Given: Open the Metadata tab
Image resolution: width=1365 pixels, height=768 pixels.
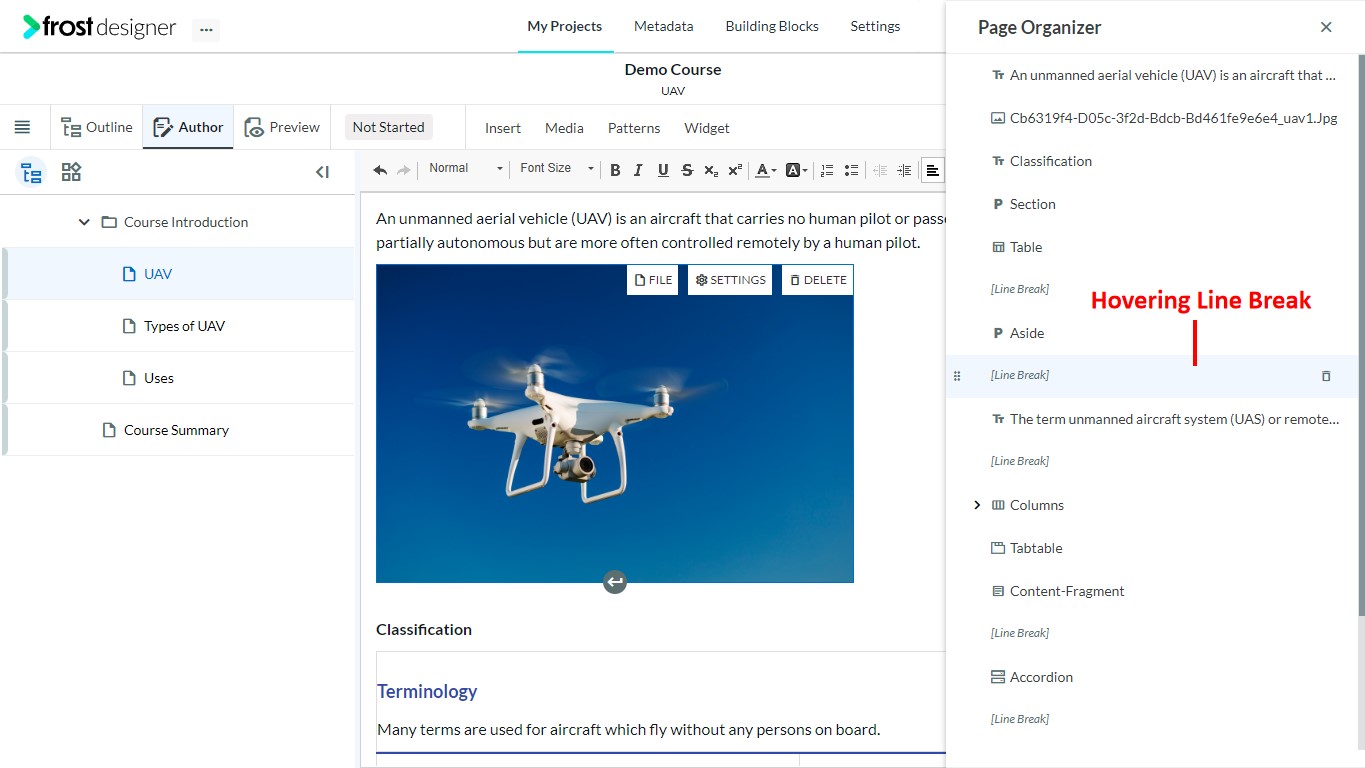Looking at the screenshot, I should click(x=663, y=26).
